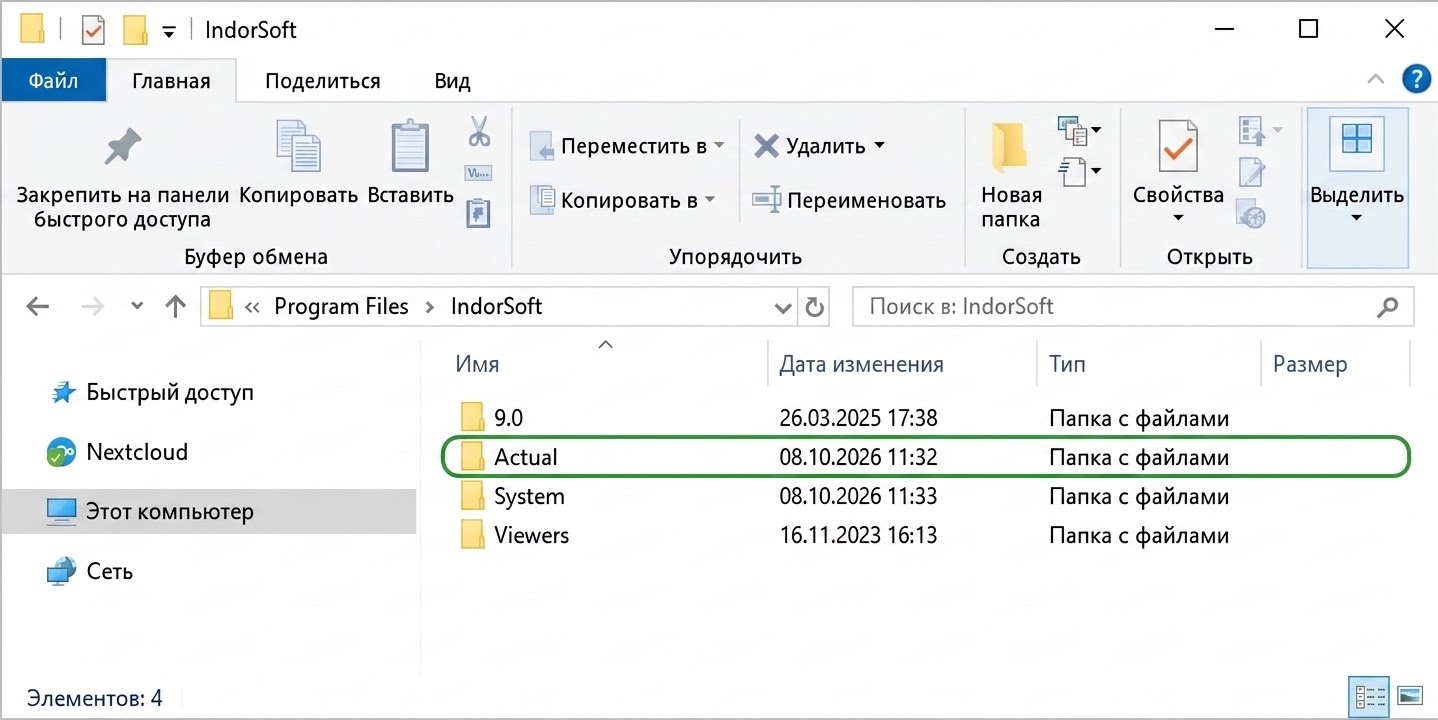Expand the recent locations arrow beside forward
The image size is (1438, 720).
tap(136, 307)
